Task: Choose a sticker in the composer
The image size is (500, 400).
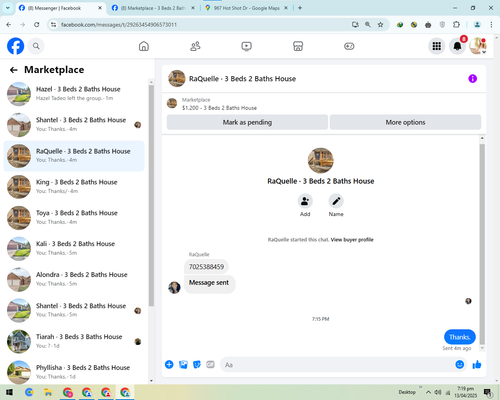Action: coord(197,364)
